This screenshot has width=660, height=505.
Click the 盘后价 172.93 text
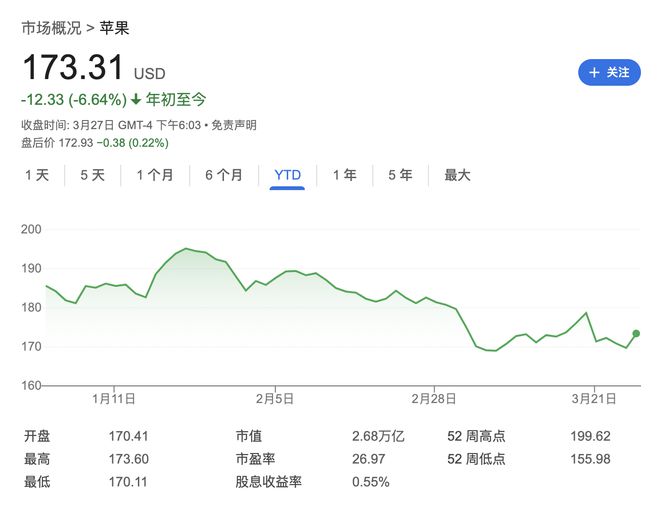[x=57, y=143]
